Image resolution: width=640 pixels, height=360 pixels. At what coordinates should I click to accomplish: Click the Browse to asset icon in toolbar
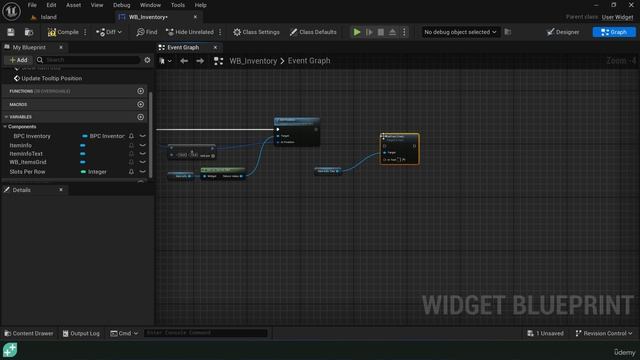pos(29,32)
